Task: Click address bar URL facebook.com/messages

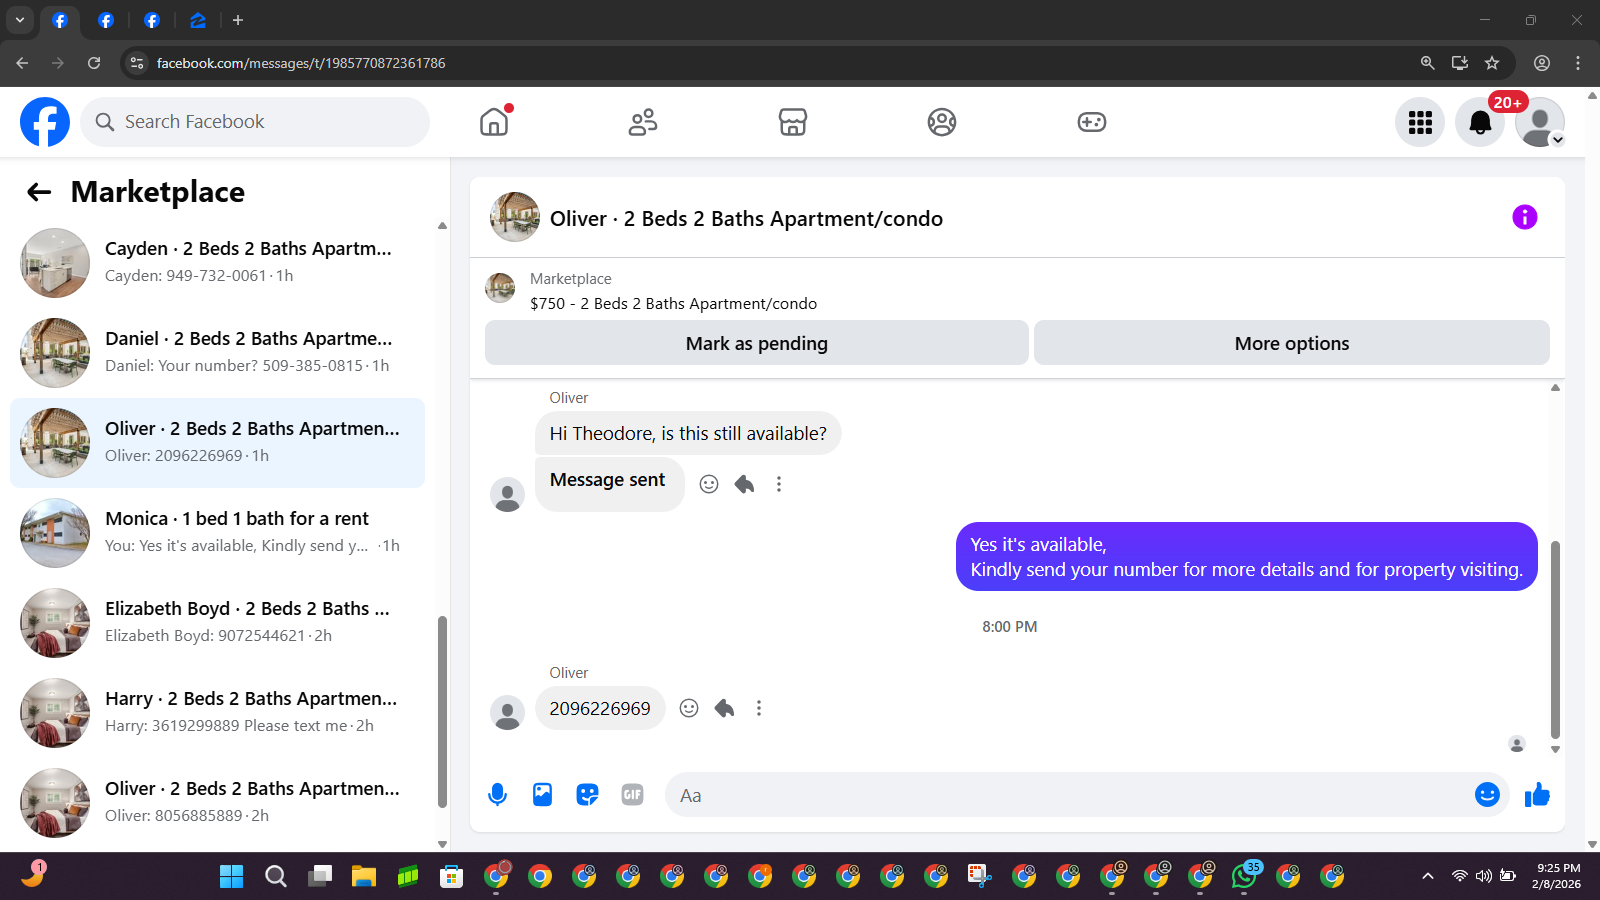Action: (301, 63)
